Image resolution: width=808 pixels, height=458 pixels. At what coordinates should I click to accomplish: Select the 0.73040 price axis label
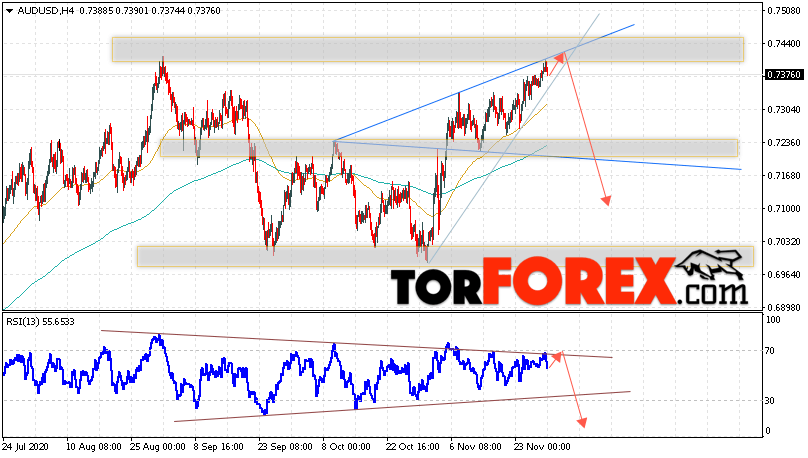pyautogui.click(x=784, y=110)
